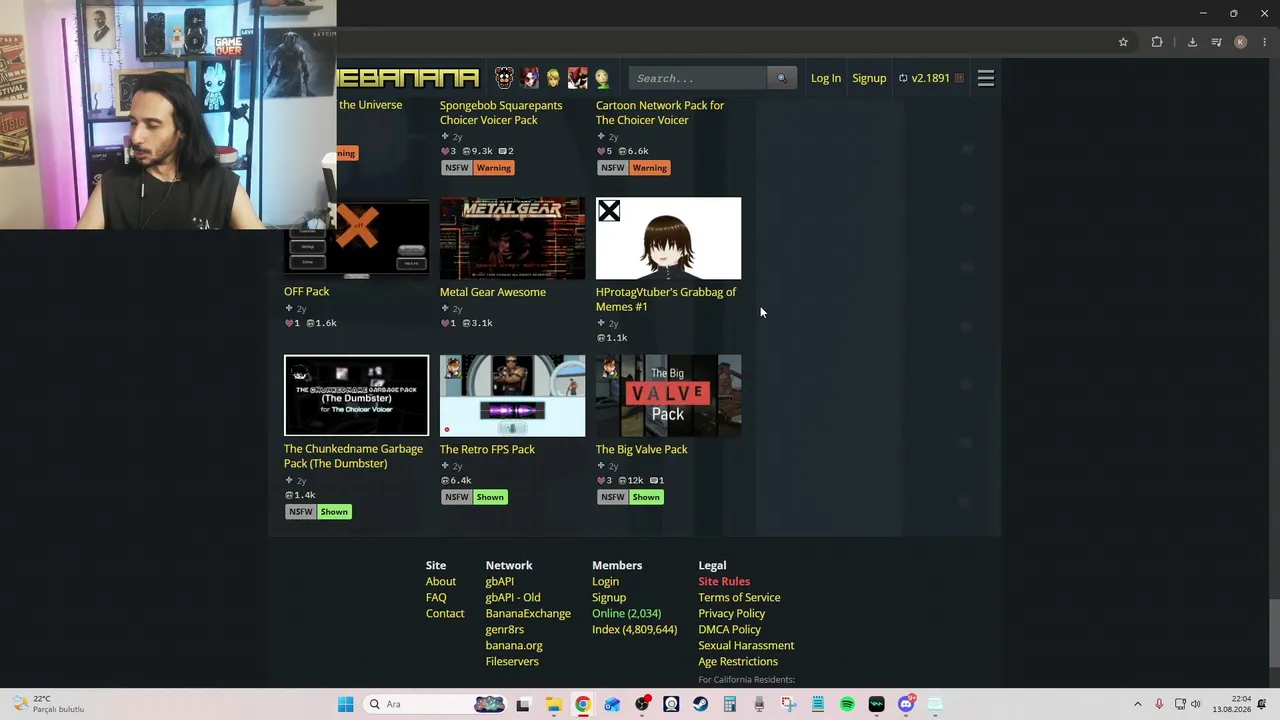Open The Chunkedname Garbage Pack thumbnail
Screen dimensions: 1280x720
click(356, 396)
